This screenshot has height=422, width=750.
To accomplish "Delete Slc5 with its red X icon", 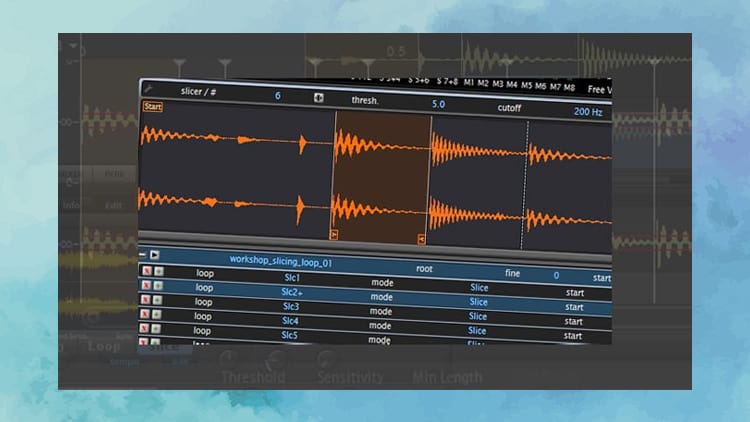I will [x=144, y=328].
